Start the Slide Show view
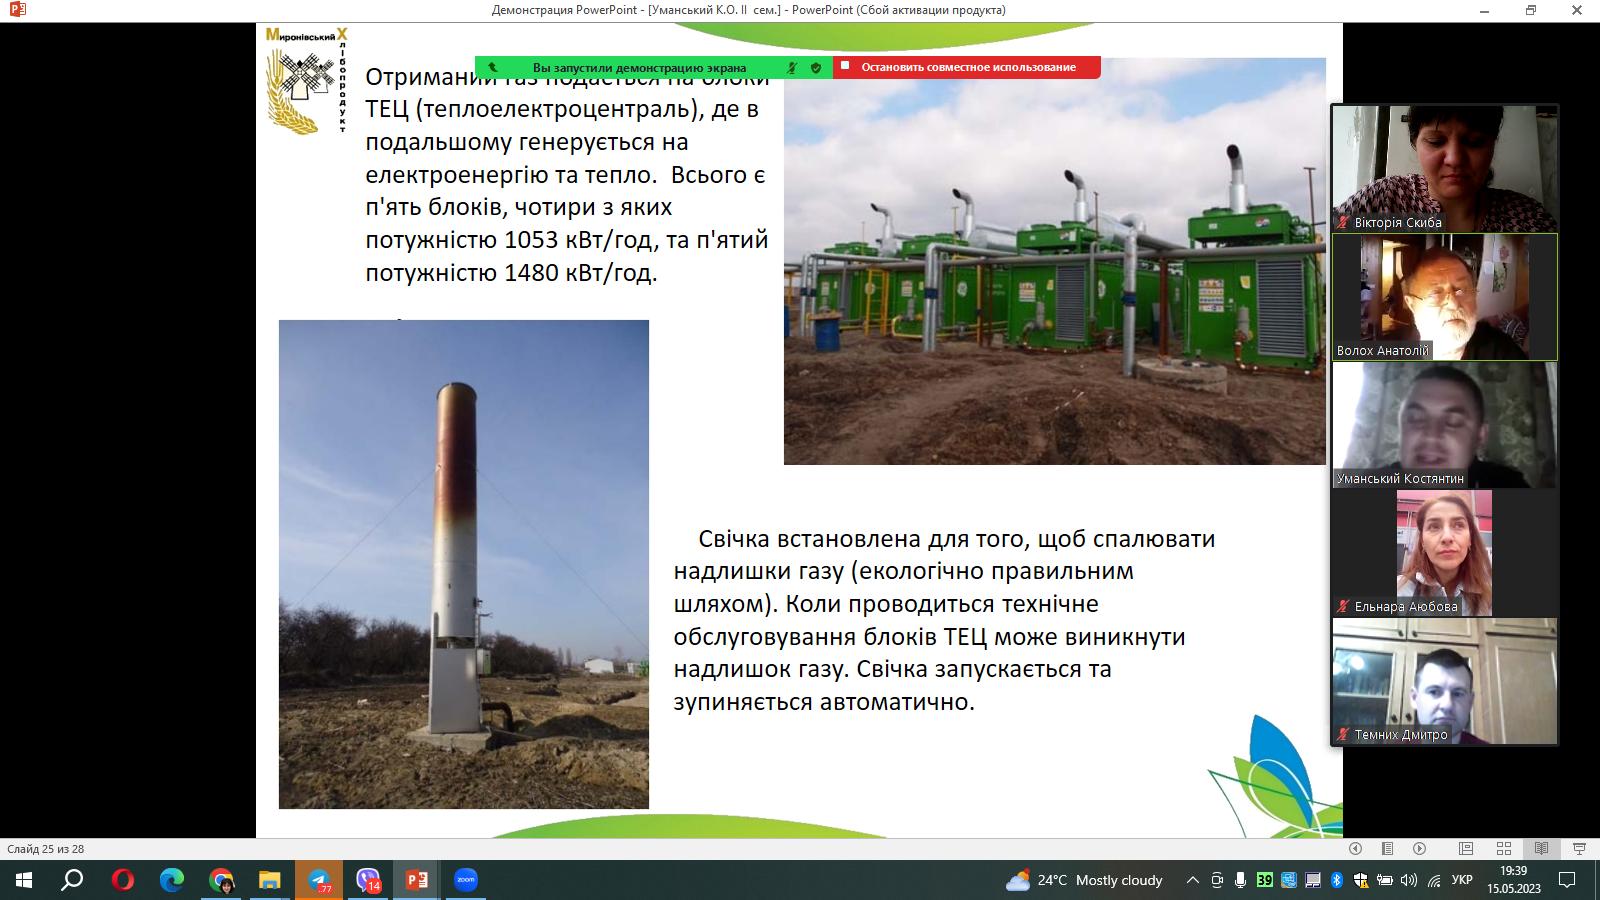 point(1580,849)
